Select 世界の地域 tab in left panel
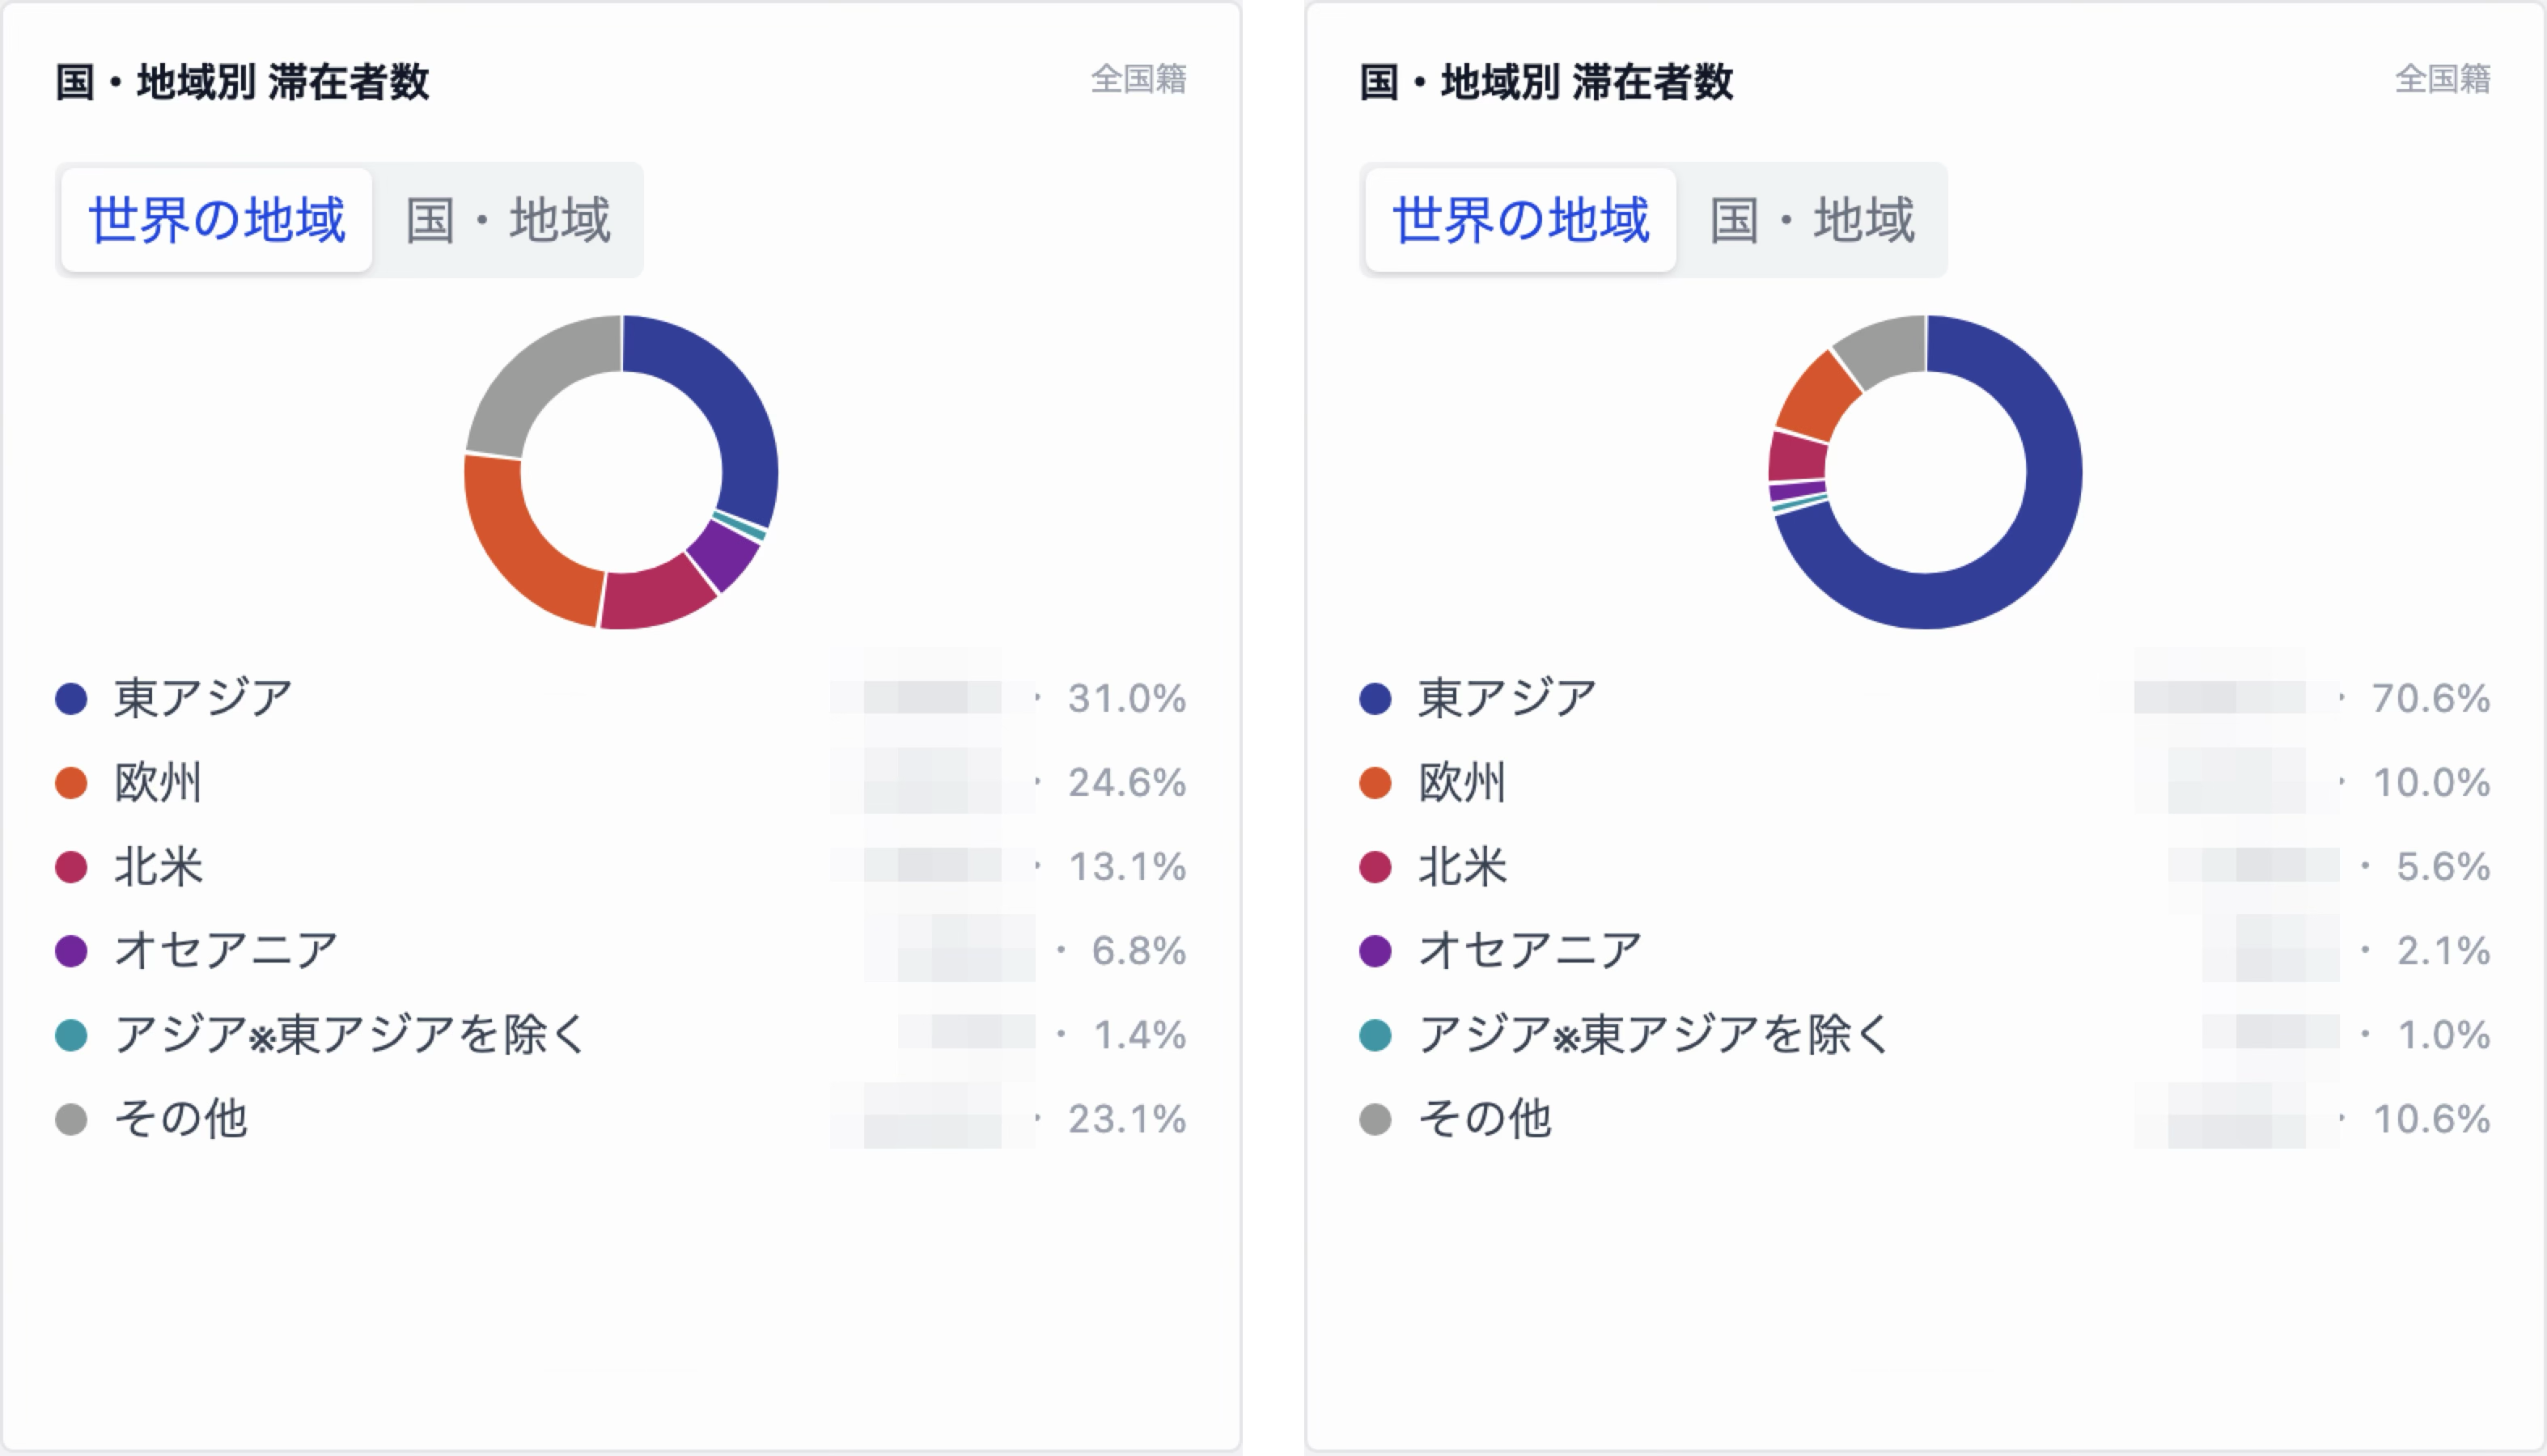 point(216,220)
